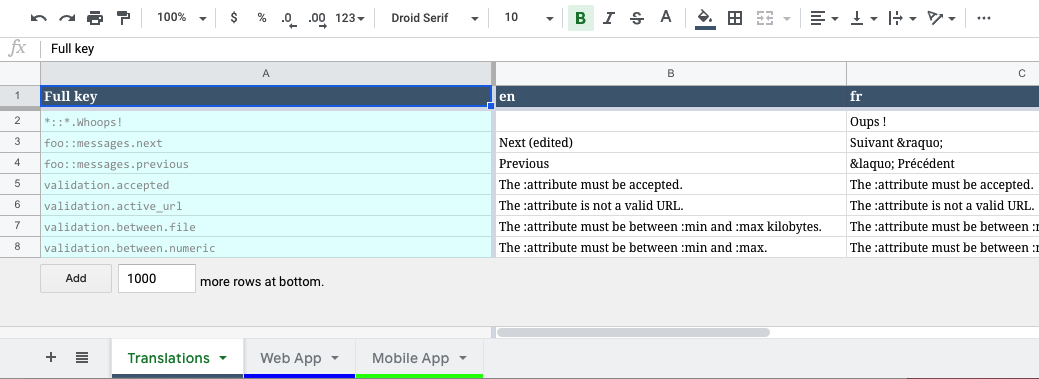Open the Droid Serif font dropdown

[x=434, y=18]
